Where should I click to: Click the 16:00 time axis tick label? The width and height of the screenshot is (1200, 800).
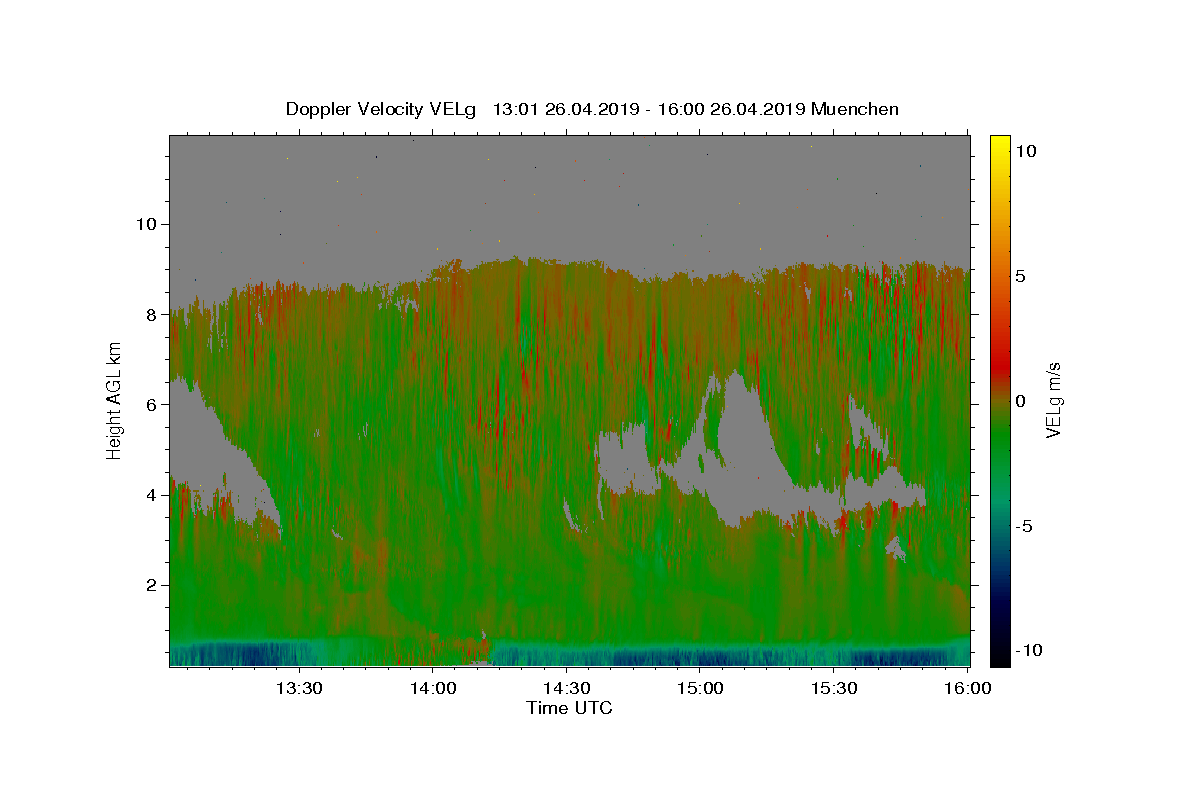tap(967, 688)
